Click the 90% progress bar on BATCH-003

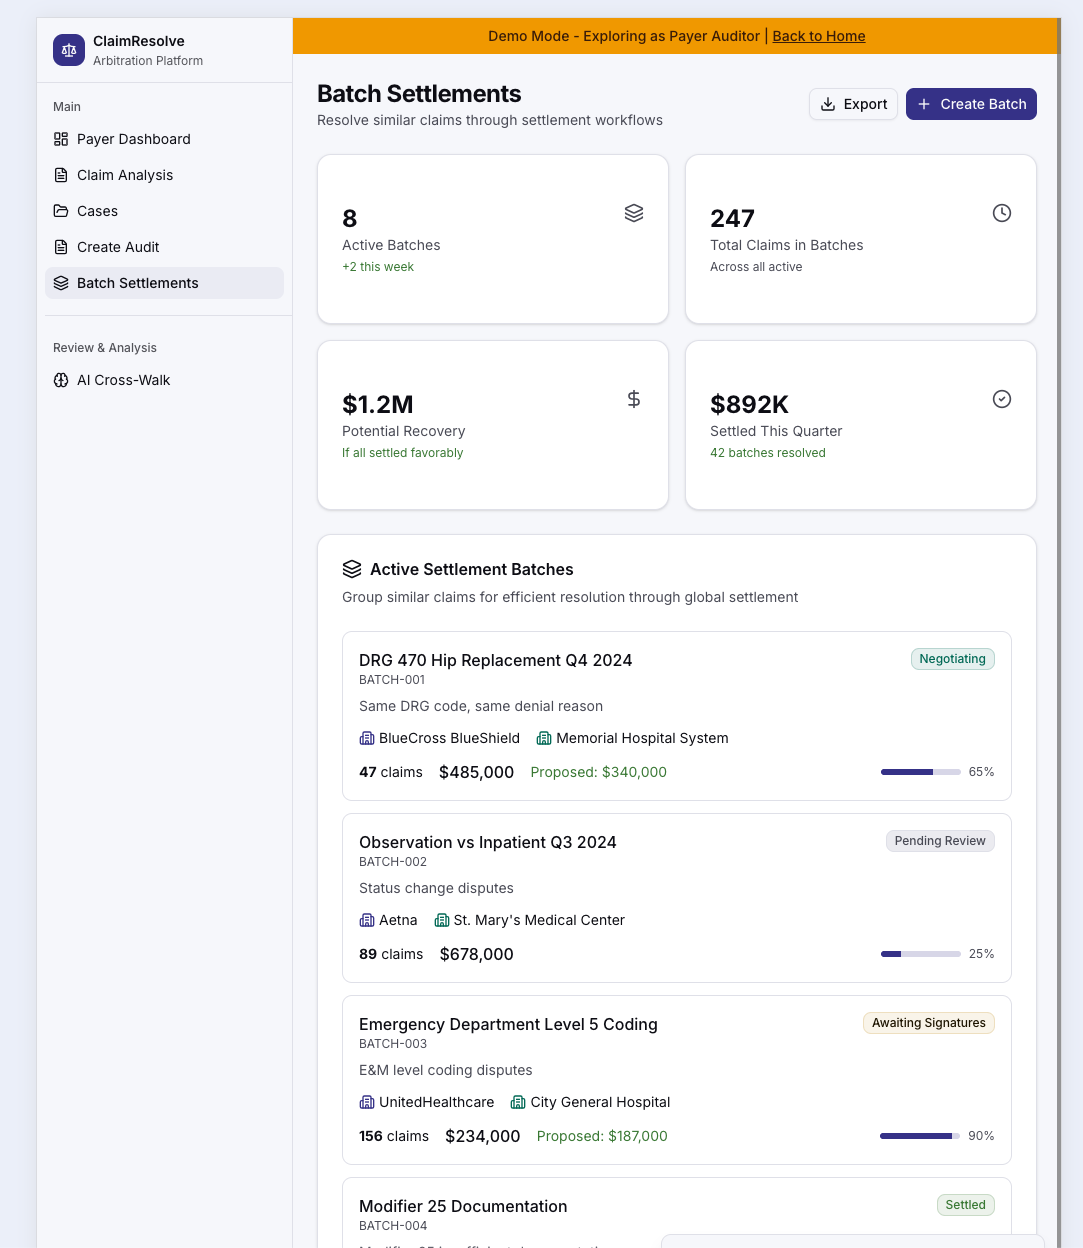pos(920,1136)
